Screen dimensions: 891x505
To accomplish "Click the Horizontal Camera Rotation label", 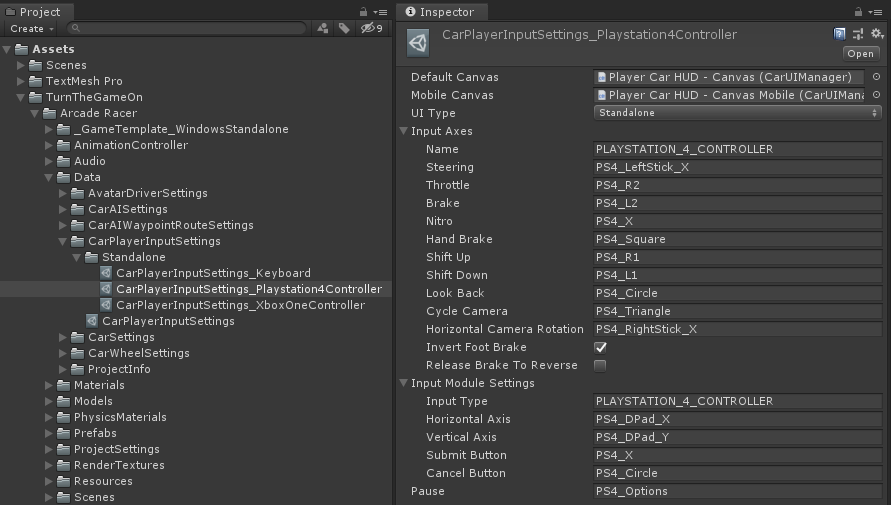I will click(x=505, y=329).
